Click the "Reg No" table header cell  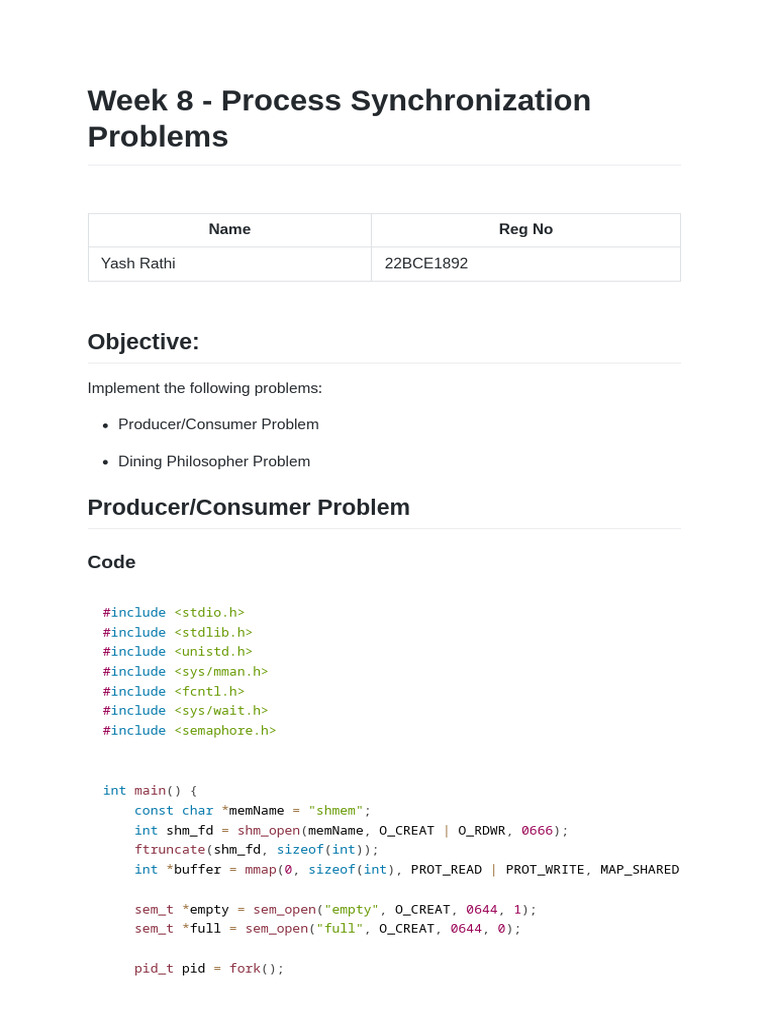click(525, 229)
